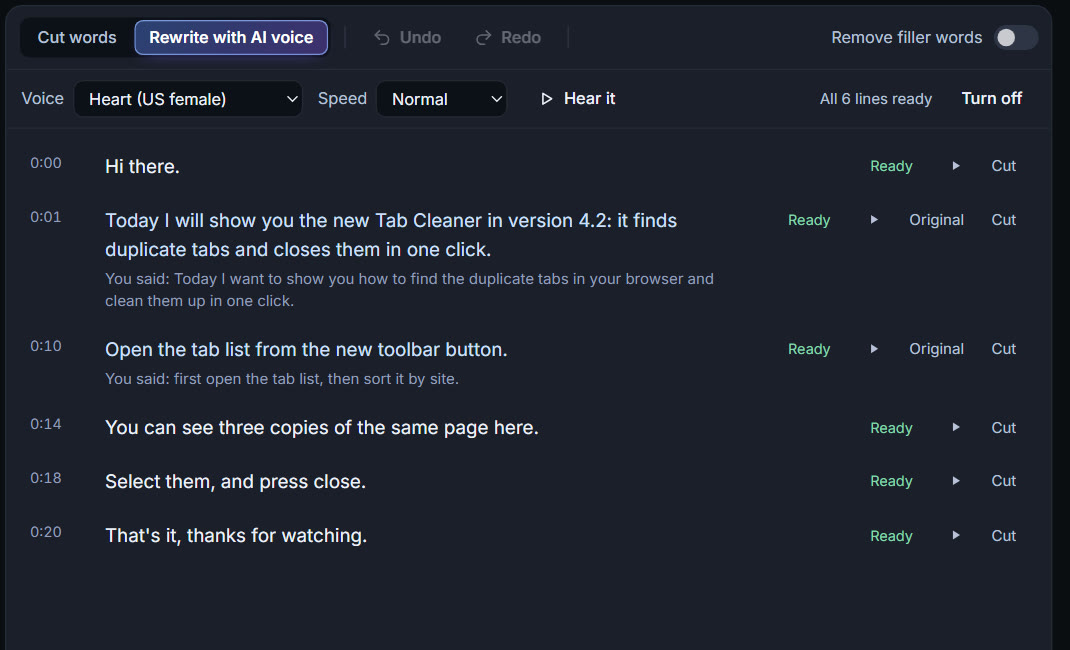Click the Hear it button
The height and width of the screenshot is (650, 1070).
578,99
